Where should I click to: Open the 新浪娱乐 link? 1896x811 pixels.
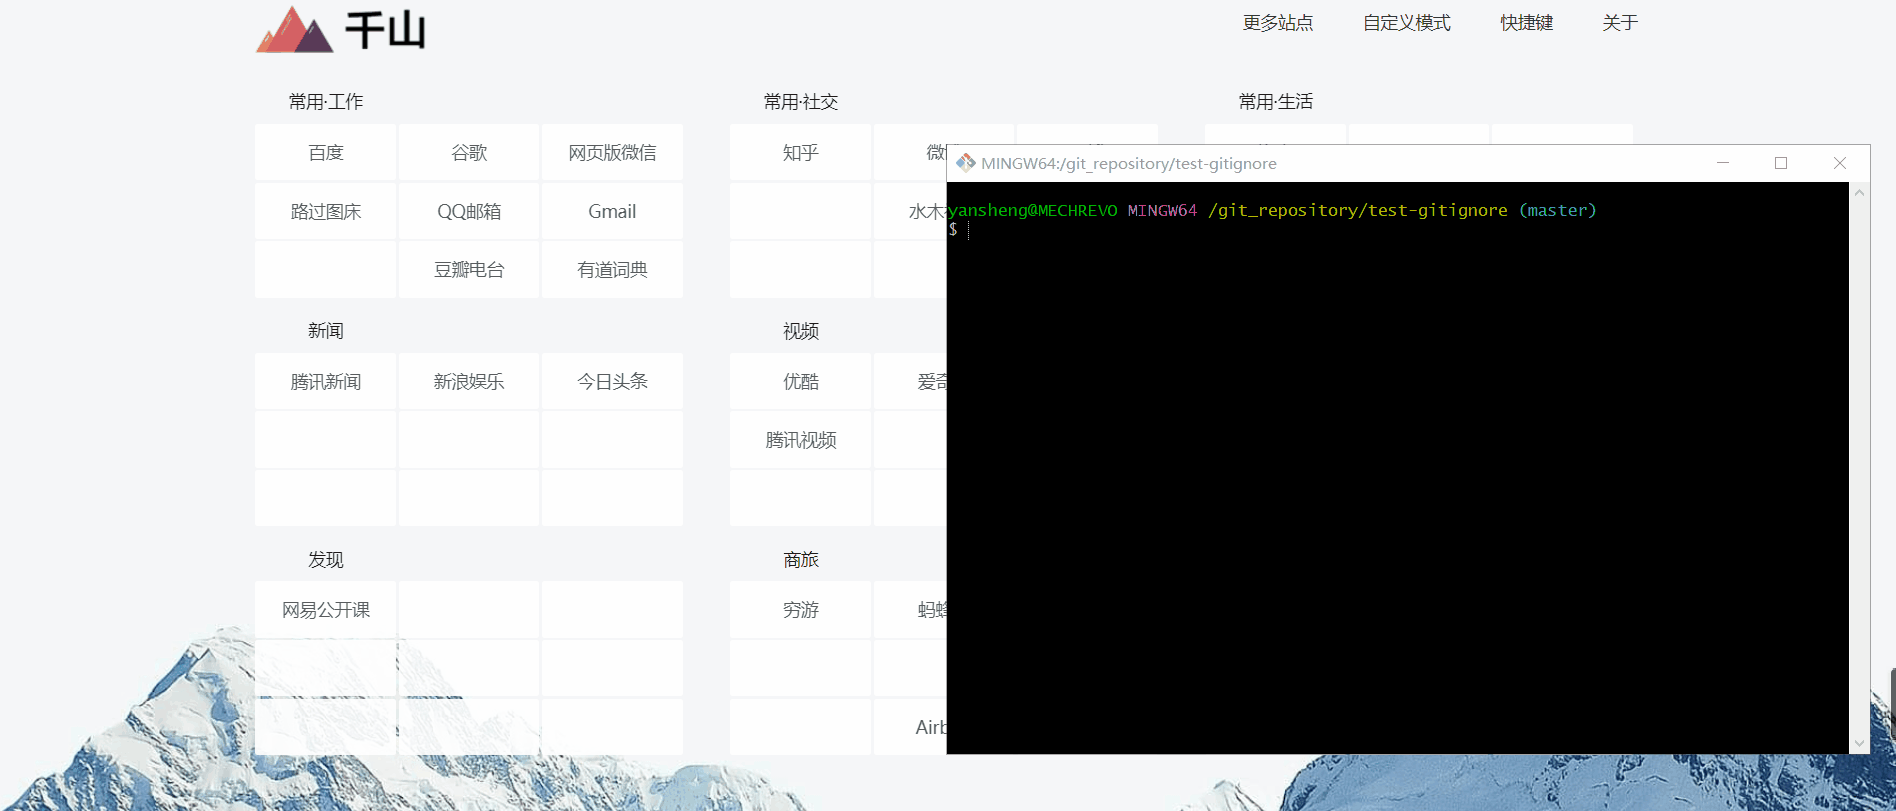pyautogui.click(x=469, y=382)
